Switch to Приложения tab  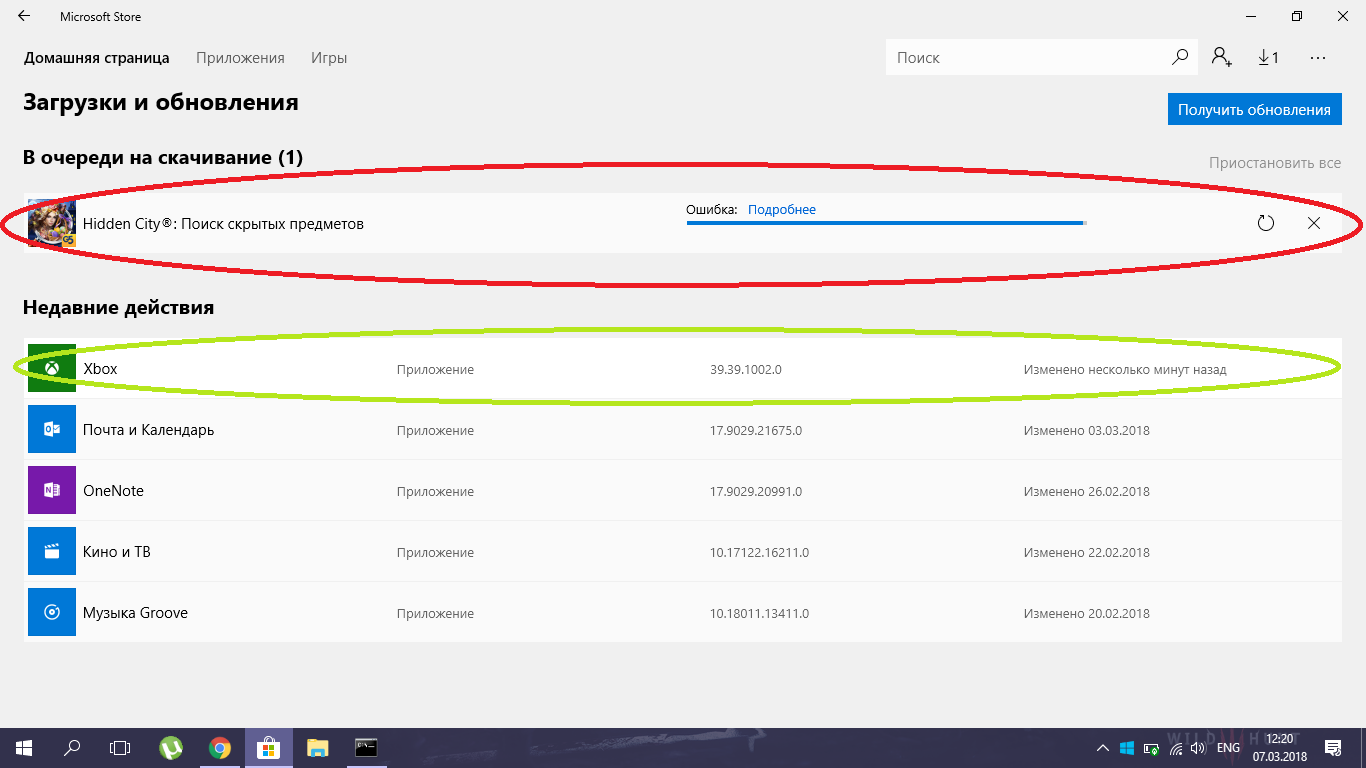pyautogui.click(x=240, y=58)
